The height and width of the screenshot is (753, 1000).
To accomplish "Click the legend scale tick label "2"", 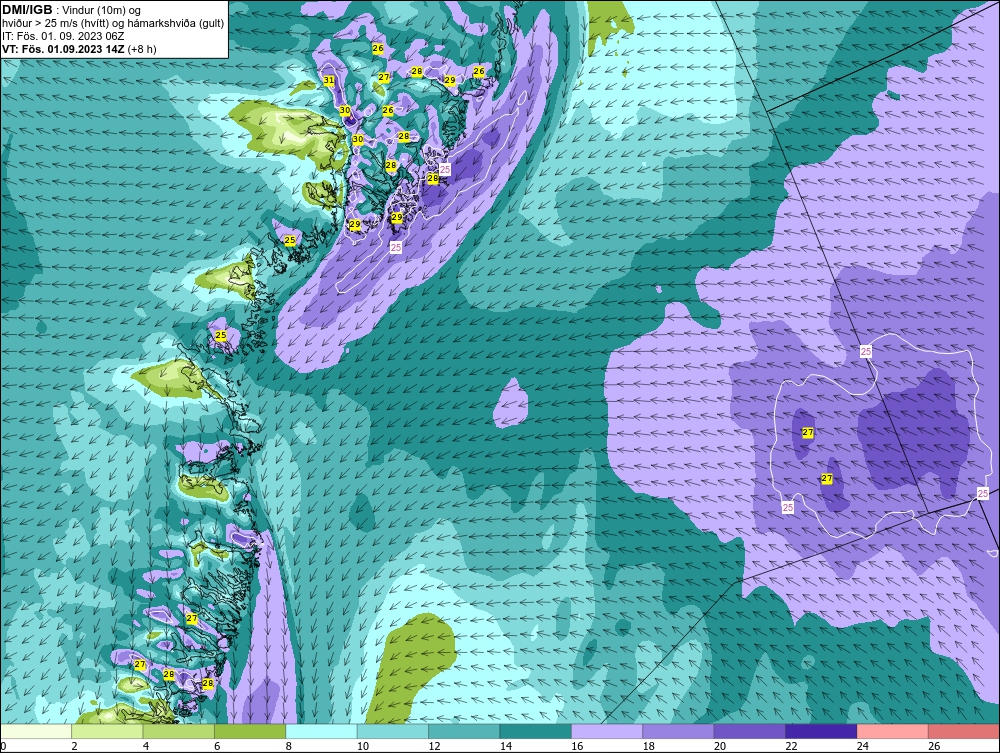I will 75,746.
